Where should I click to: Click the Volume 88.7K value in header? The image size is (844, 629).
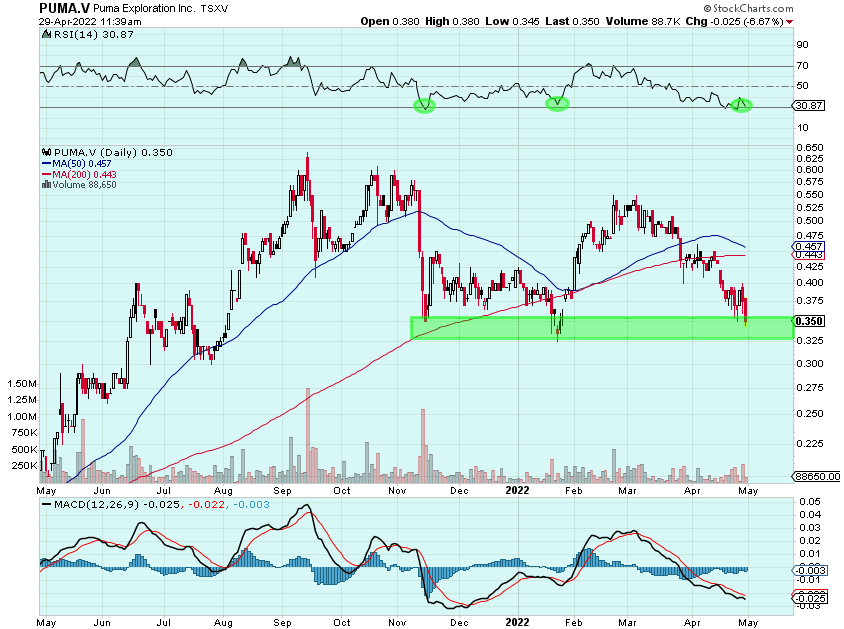[x=643, y=22]
